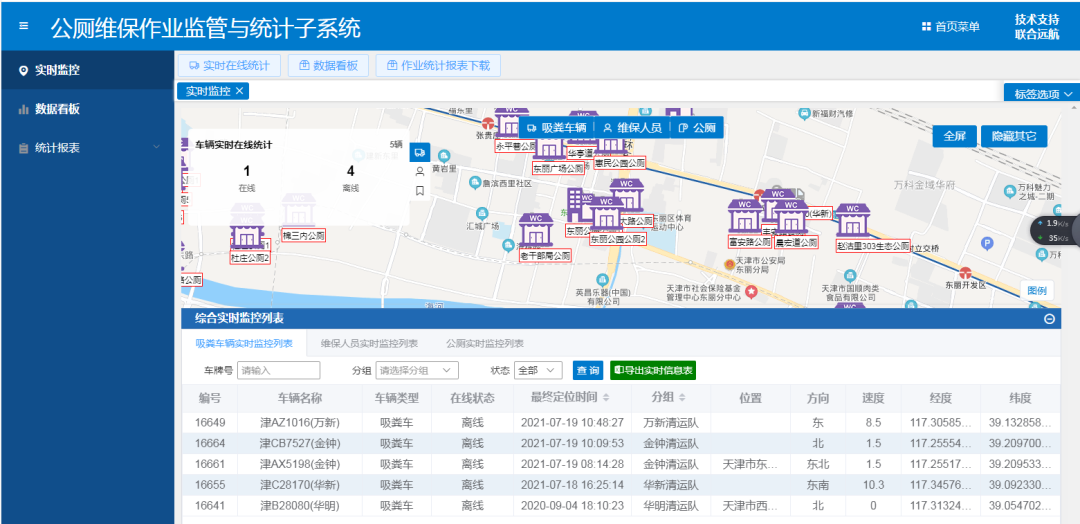Image resolution: width=1080 pixels, height=524 pixels.
Task: Click 数据看板 toolbar button
Action: (329, 65)
